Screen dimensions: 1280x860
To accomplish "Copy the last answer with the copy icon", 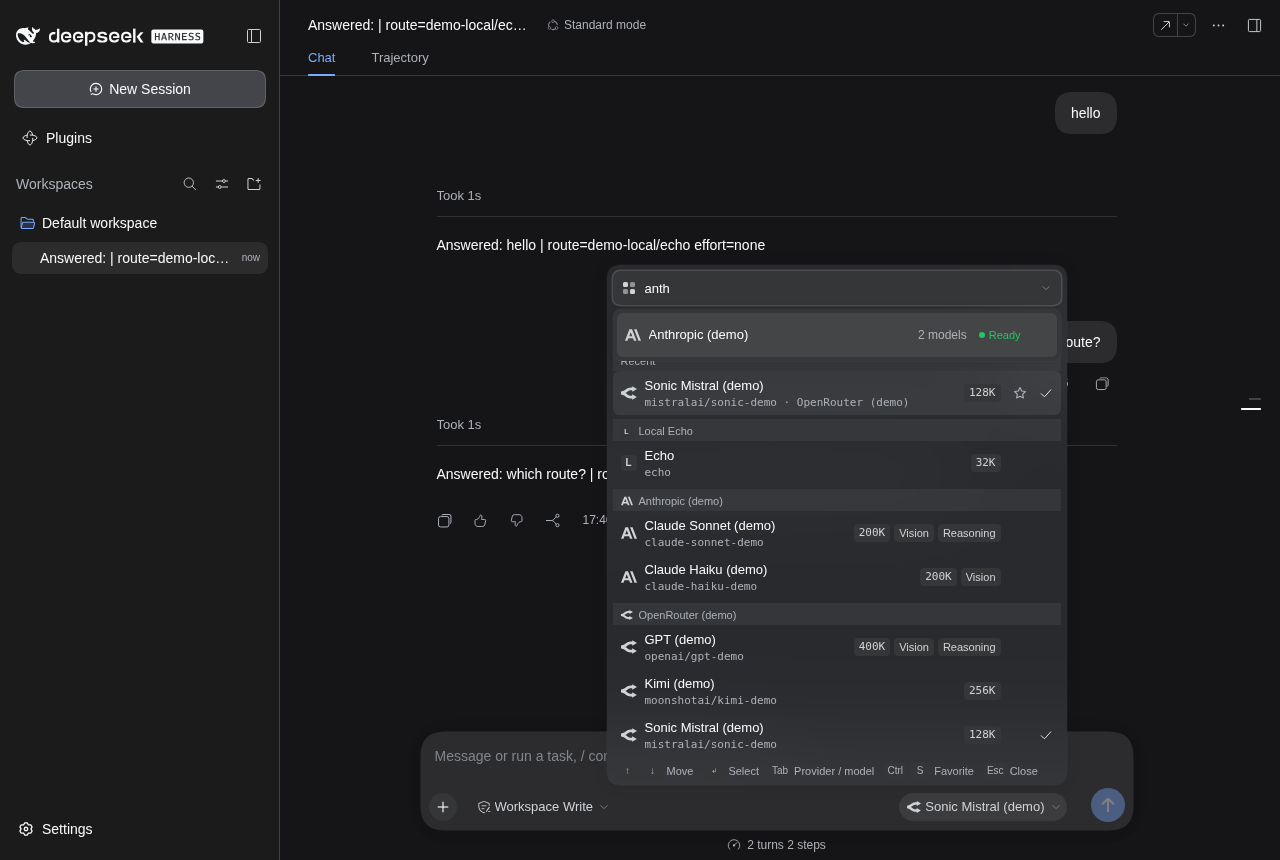I will pyautogui.click(x=445, y=520).
